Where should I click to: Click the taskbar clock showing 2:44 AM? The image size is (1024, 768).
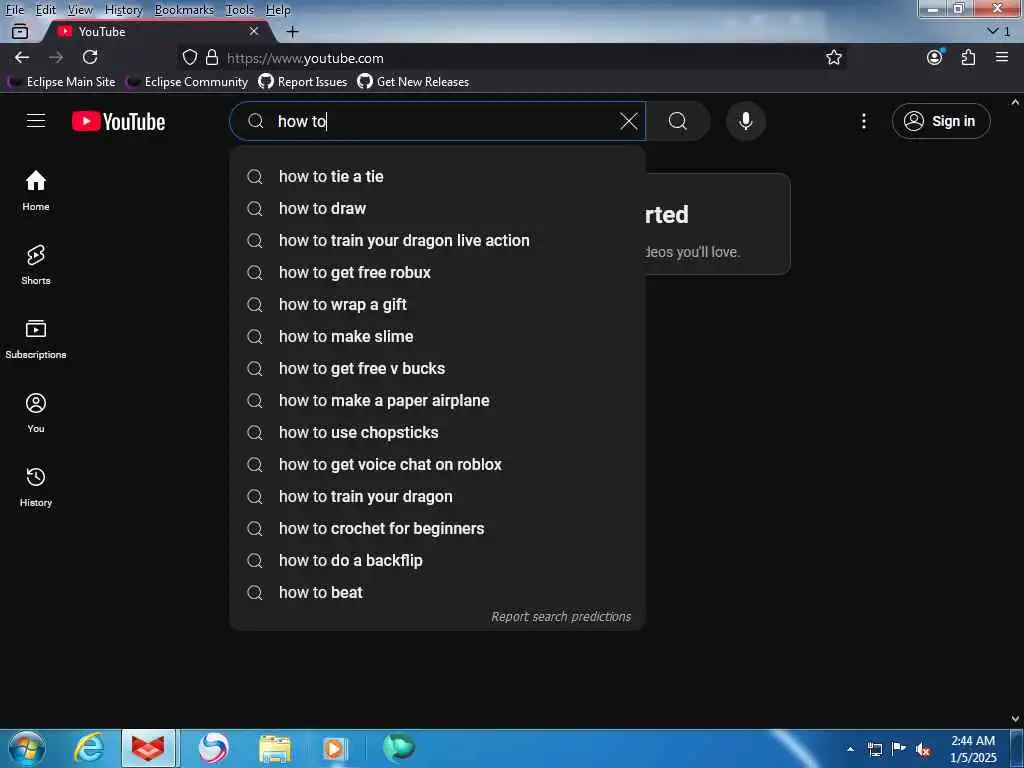coord(973,749)
